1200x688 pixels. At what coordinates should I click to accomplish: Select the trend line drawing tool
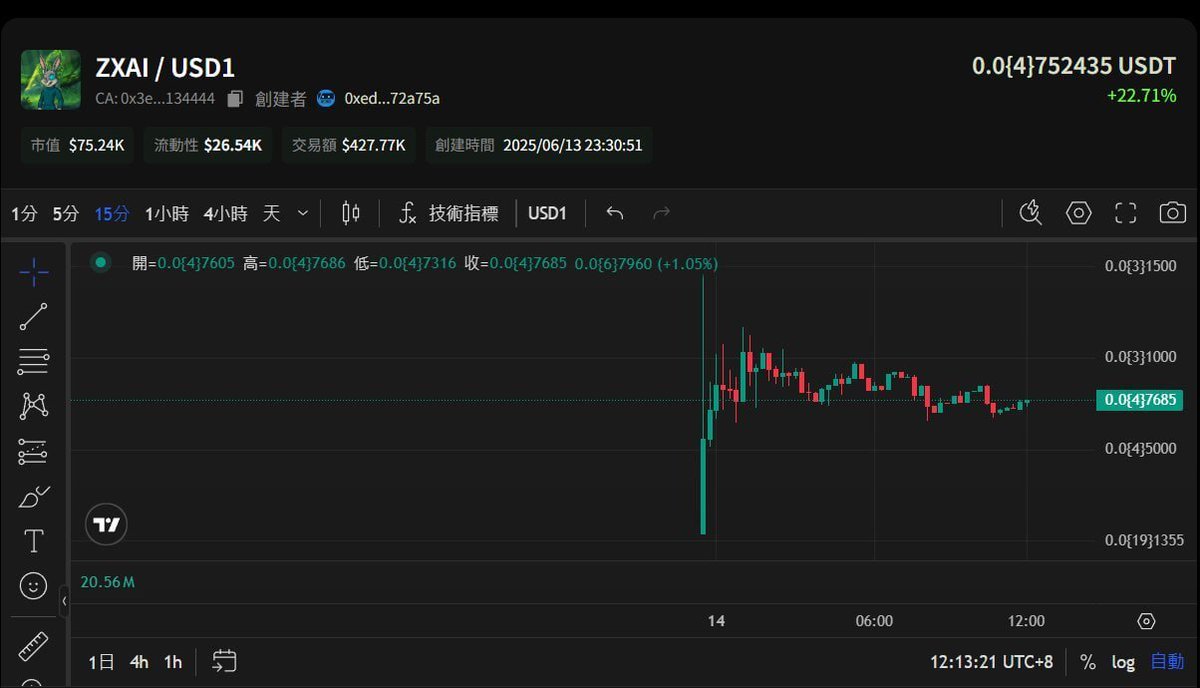point(34,316)
